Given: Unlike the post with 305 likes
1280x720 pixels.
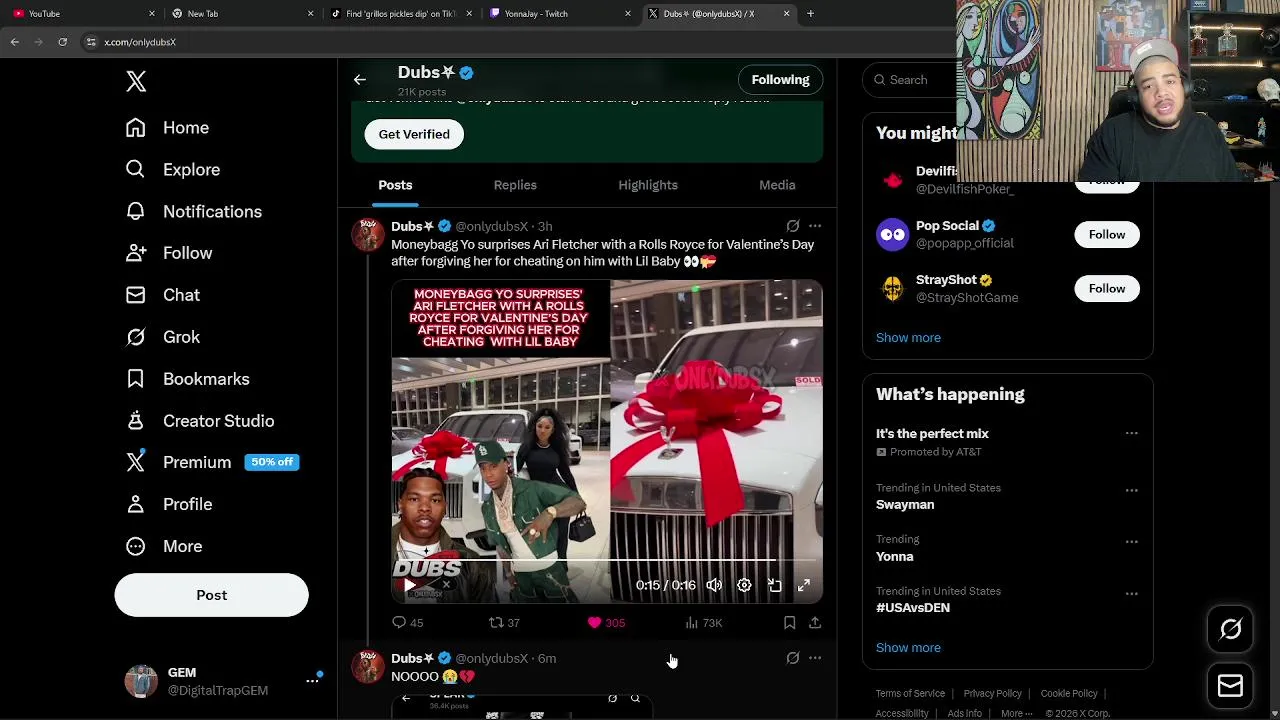Looking at the screenshot, I should pyautogui.click(x=606, y=623).
